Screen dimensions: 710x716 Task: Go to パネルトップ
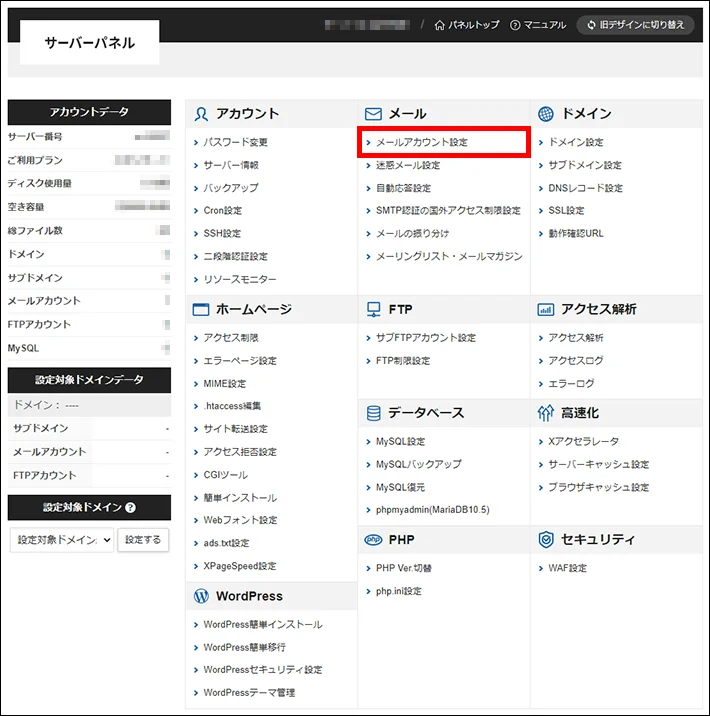pos(467,25)
